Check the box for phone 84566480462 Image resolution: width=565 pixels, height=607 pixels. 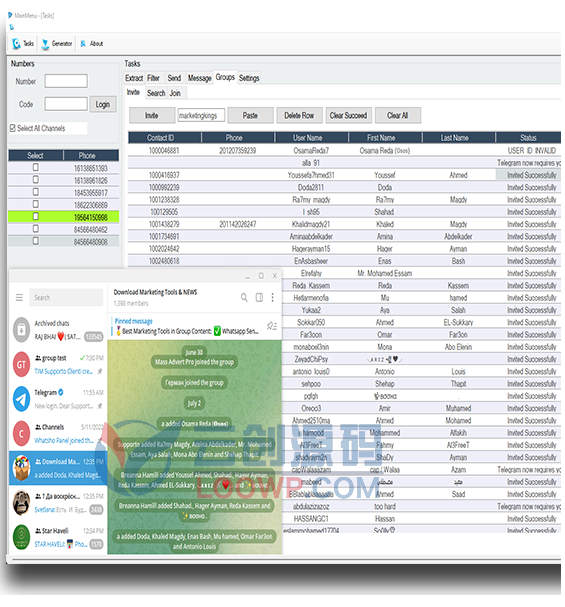(36, 229)
